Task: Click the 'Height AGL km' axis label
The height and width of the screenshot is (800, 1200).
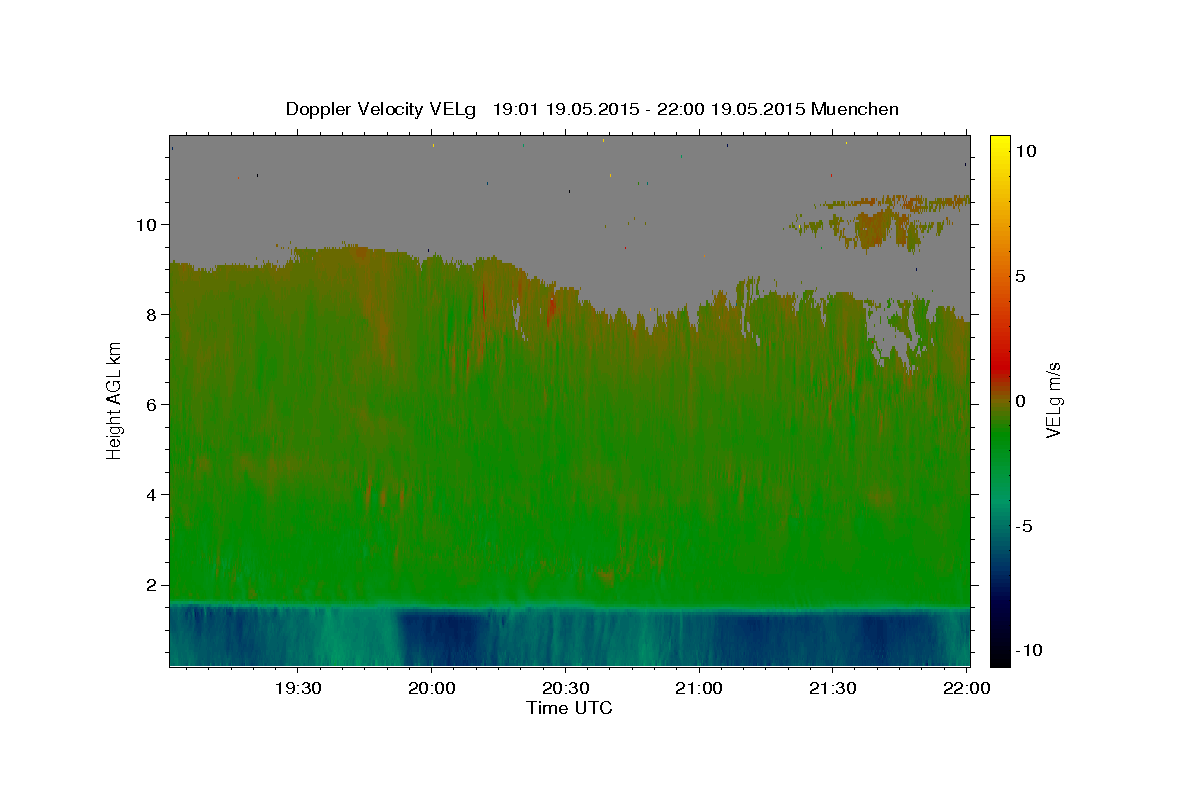Action: (x=114, y=399)
